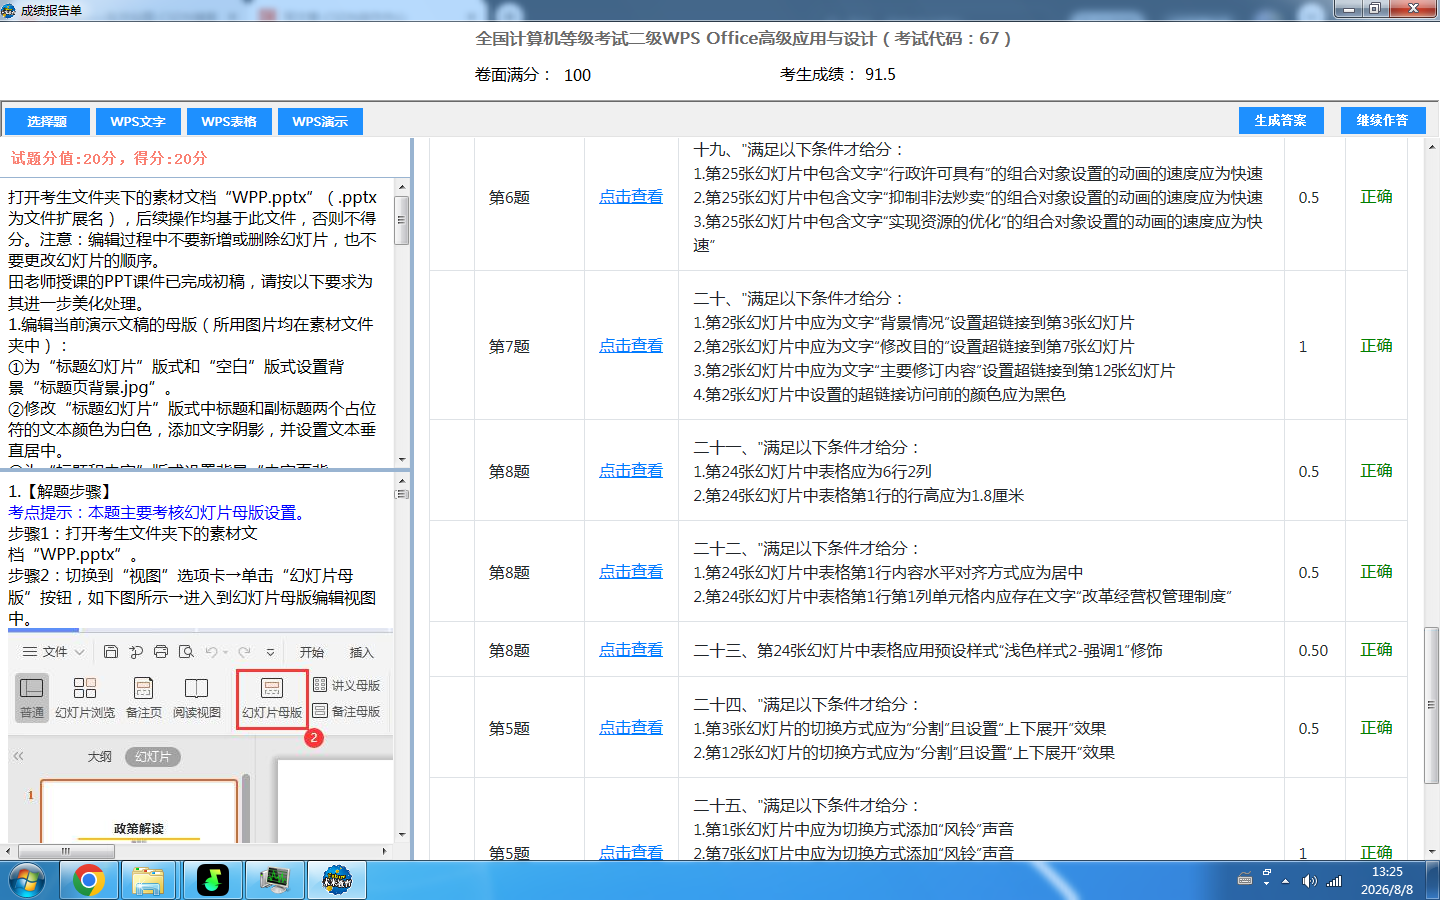The height and width of the screenshot is (900, 1440).
Task: Open 点击查看 in the 二十二 row
Action: [x=631, y=572]
